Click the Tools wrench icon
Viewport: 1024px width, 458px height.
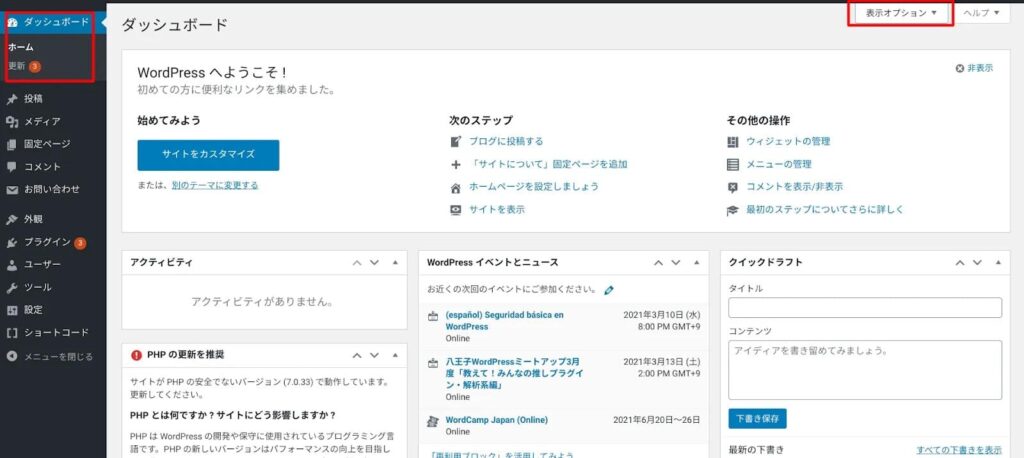[12, 287]
